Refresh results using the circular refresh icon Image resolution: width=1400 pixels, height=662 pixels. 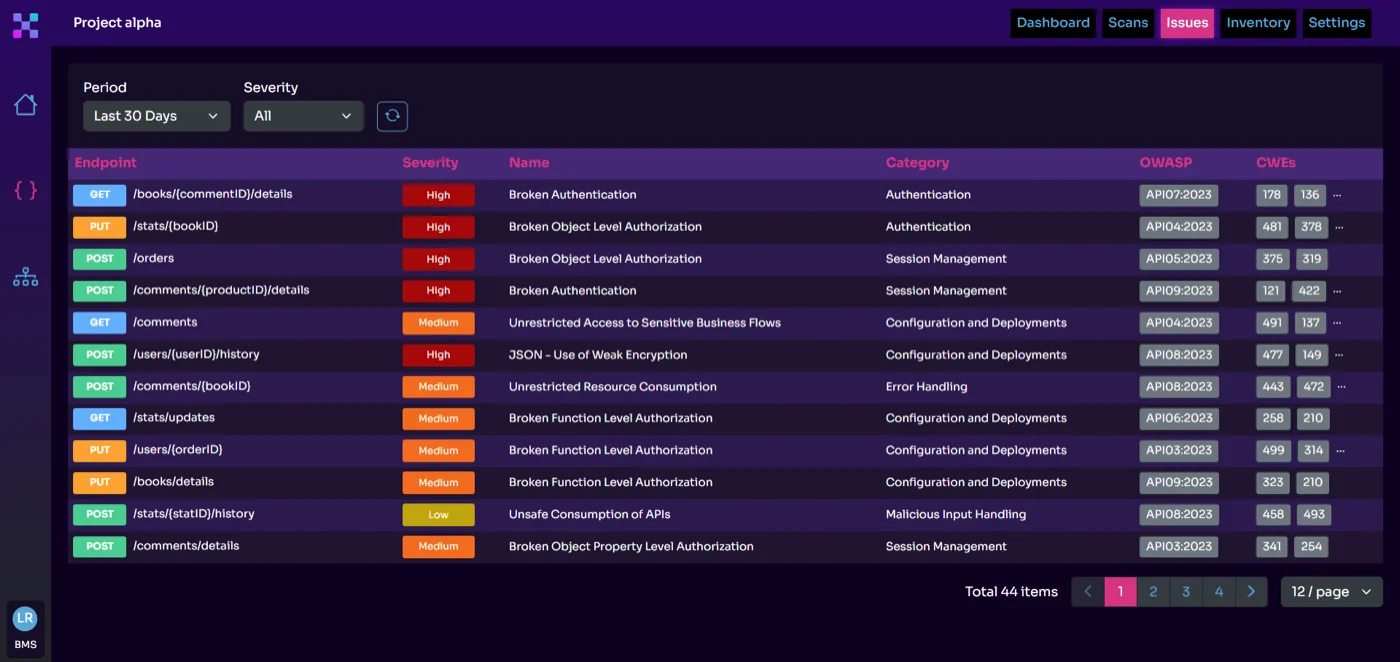click(392, 116)
